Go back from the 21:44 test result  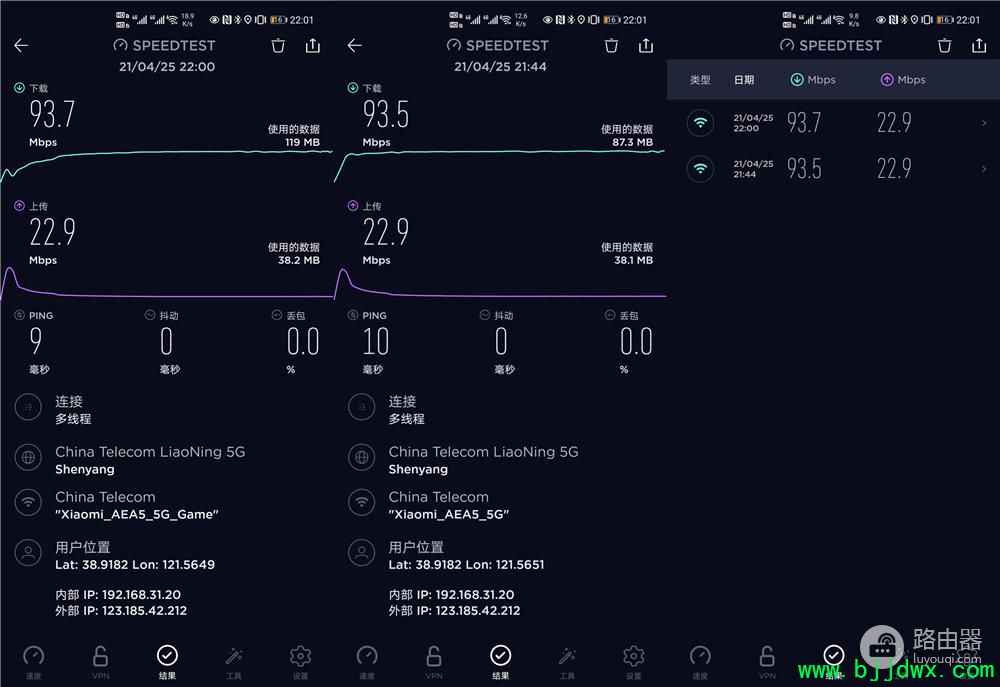(355, 45)
